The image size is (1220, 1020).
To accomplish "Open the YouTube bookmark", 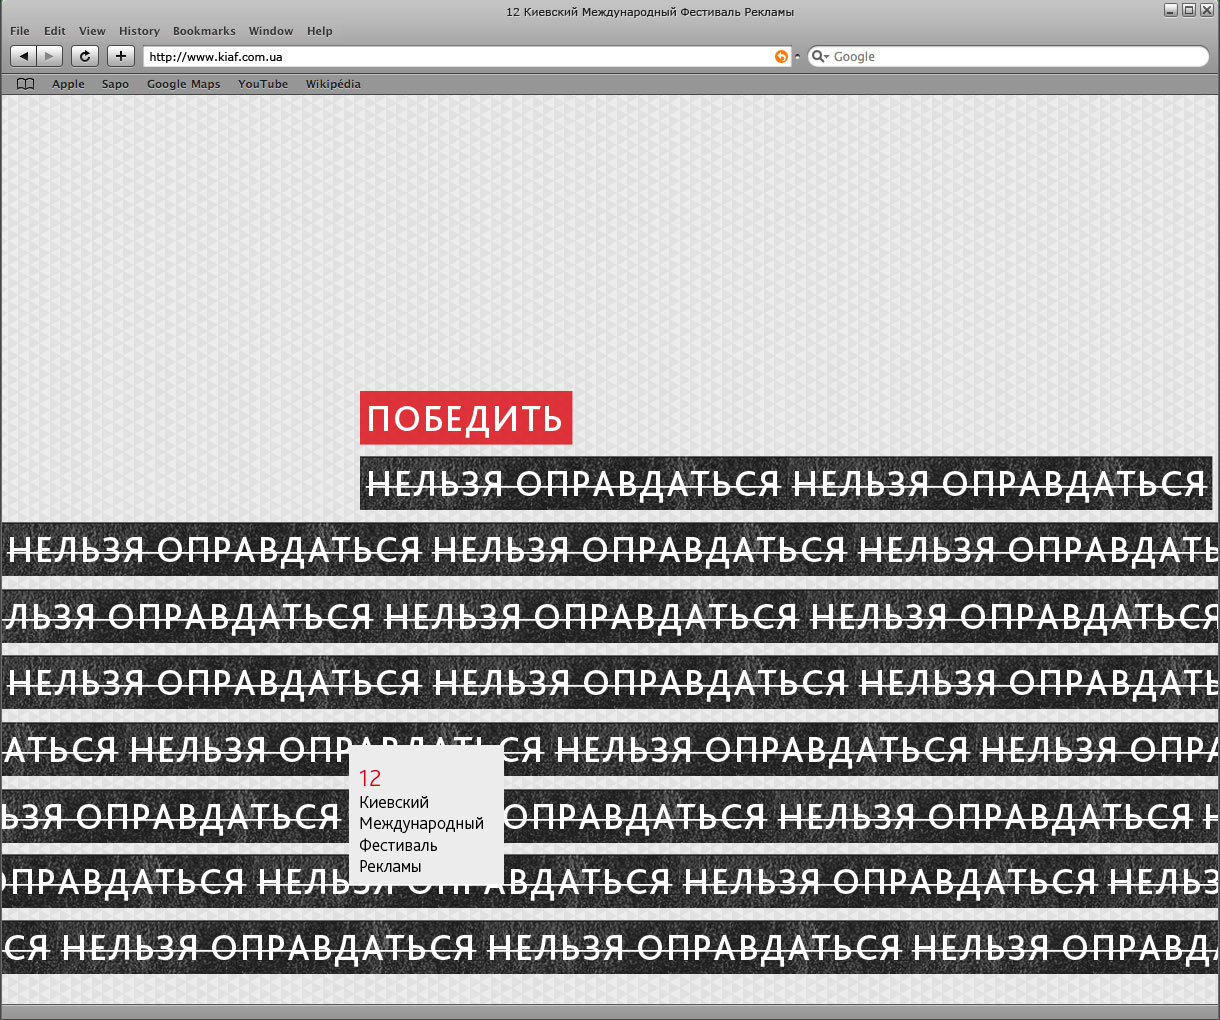I will [263, 84].
